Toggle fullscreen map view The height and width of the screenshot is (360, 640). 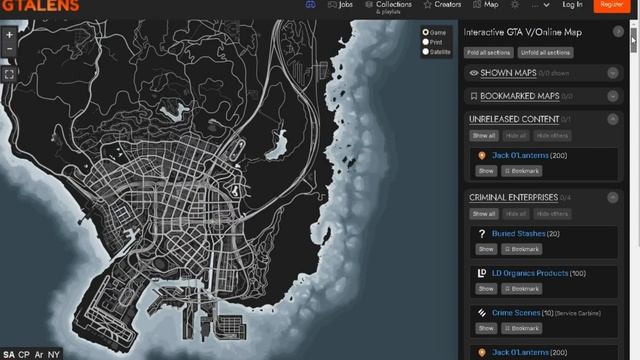click(x=9, y=74)
